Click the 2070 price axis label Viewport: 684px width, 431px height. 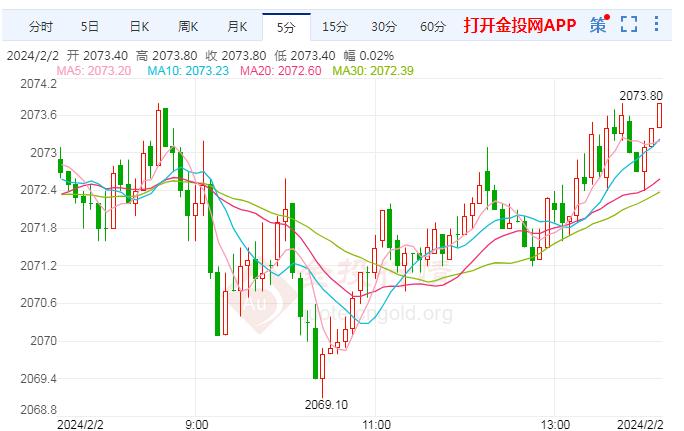pos(43,341)
